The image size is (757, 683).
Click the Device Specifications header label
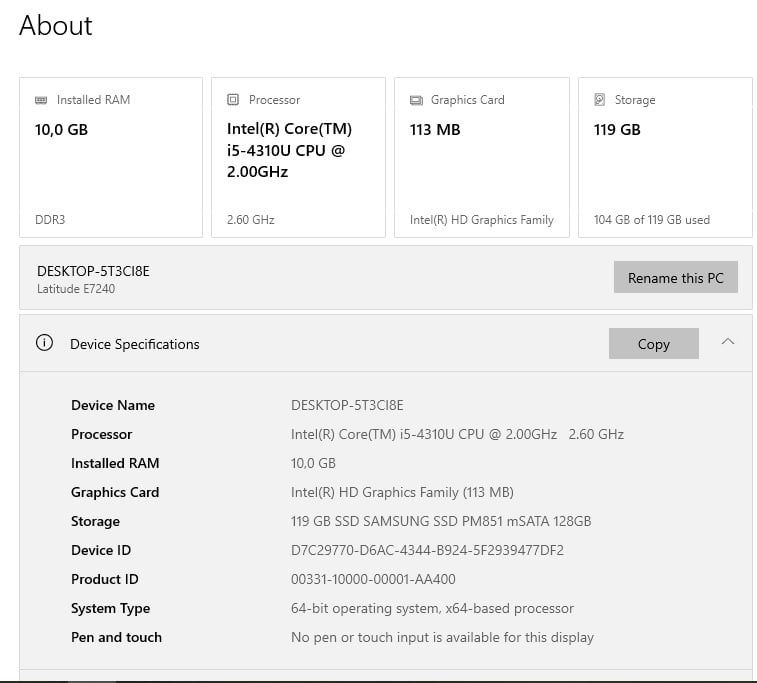(135, 344)
